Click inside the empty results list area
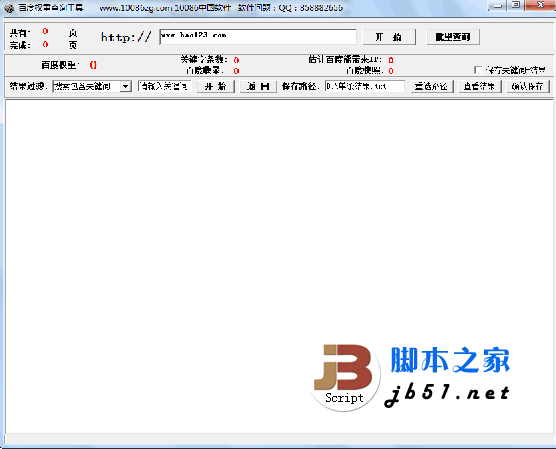The height and width of the screenshot is (449, 556). point(279,266)
